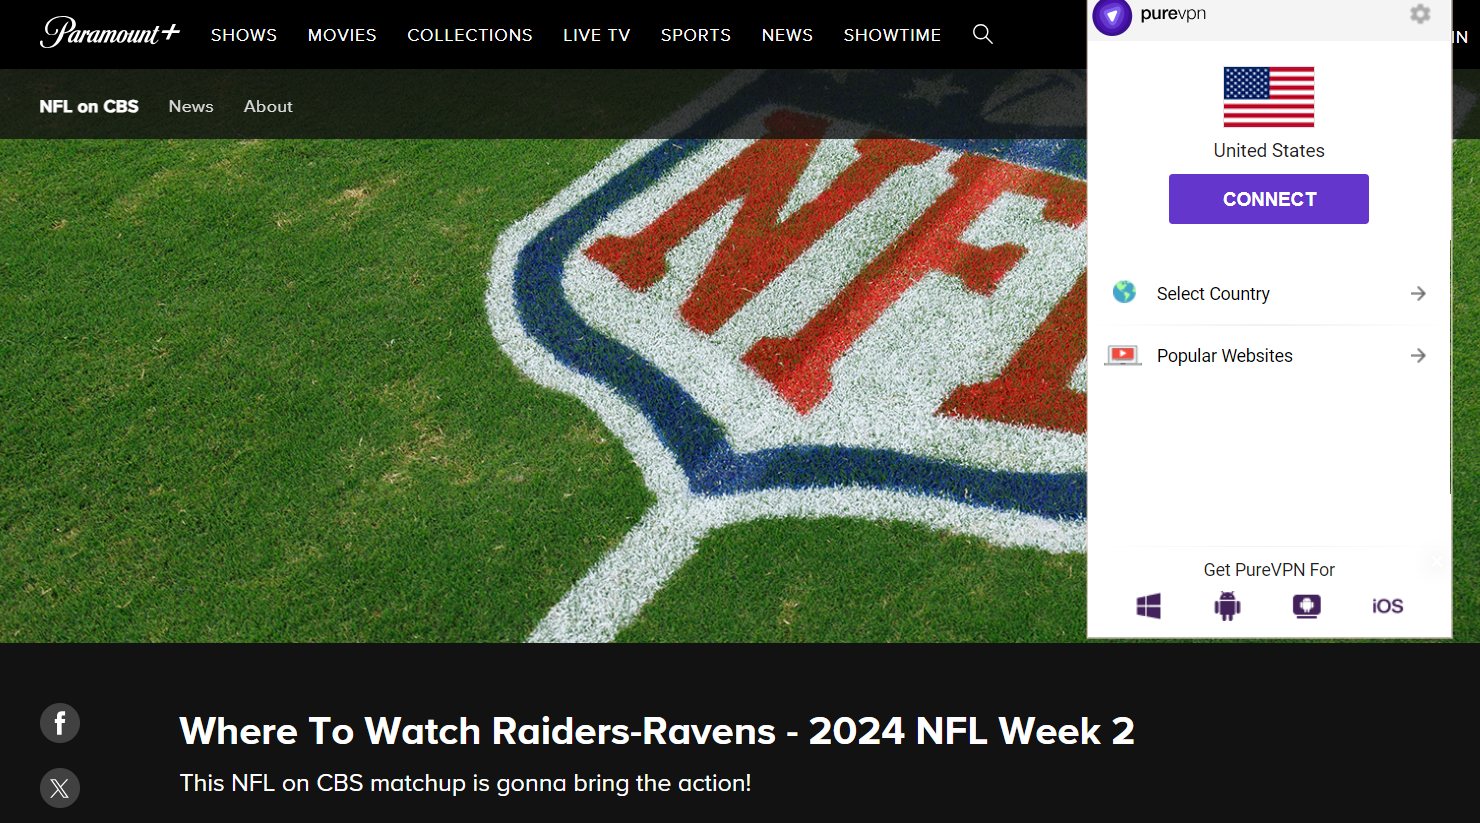The image size is (1480, 823).
Task: Get PureVPN for iOS
Action: pos(1387,606)
